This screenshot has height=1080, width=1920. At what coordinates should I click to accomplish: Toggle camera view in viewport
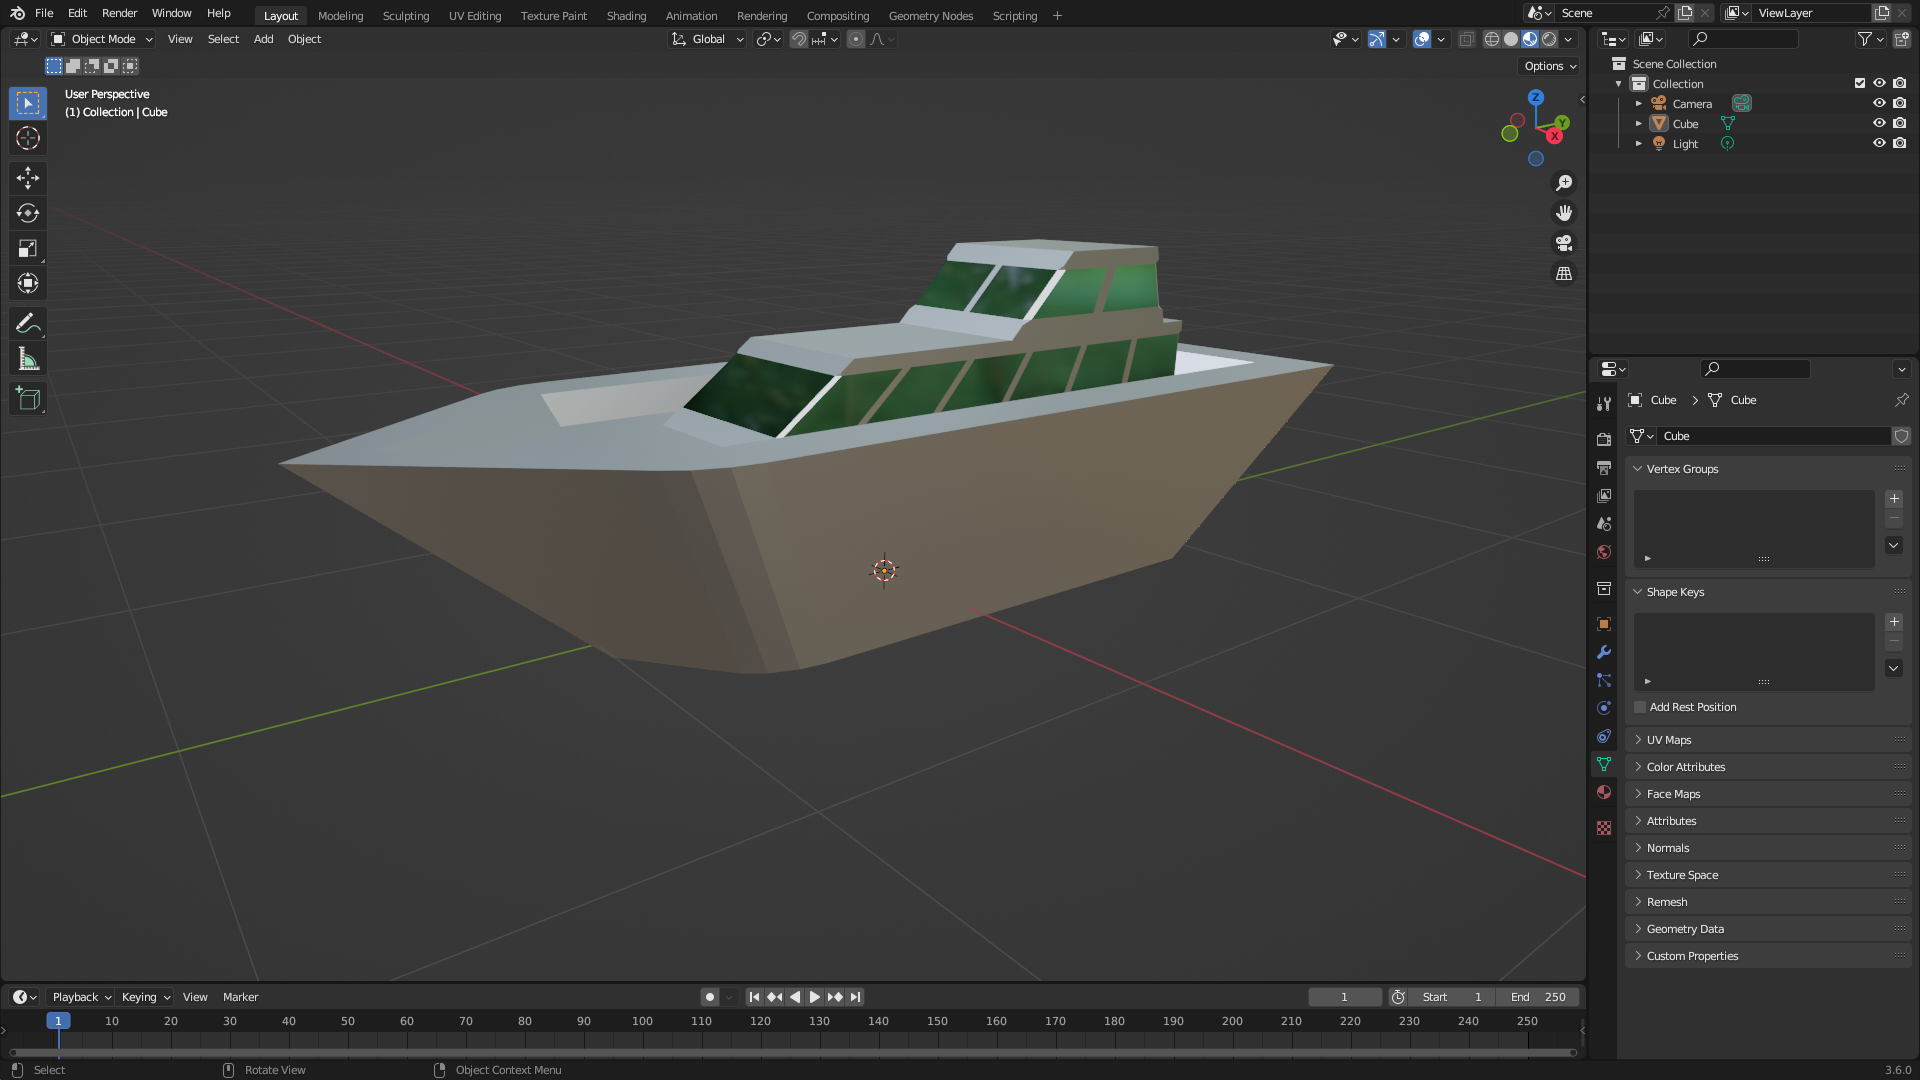click(x=1563, y=243)
